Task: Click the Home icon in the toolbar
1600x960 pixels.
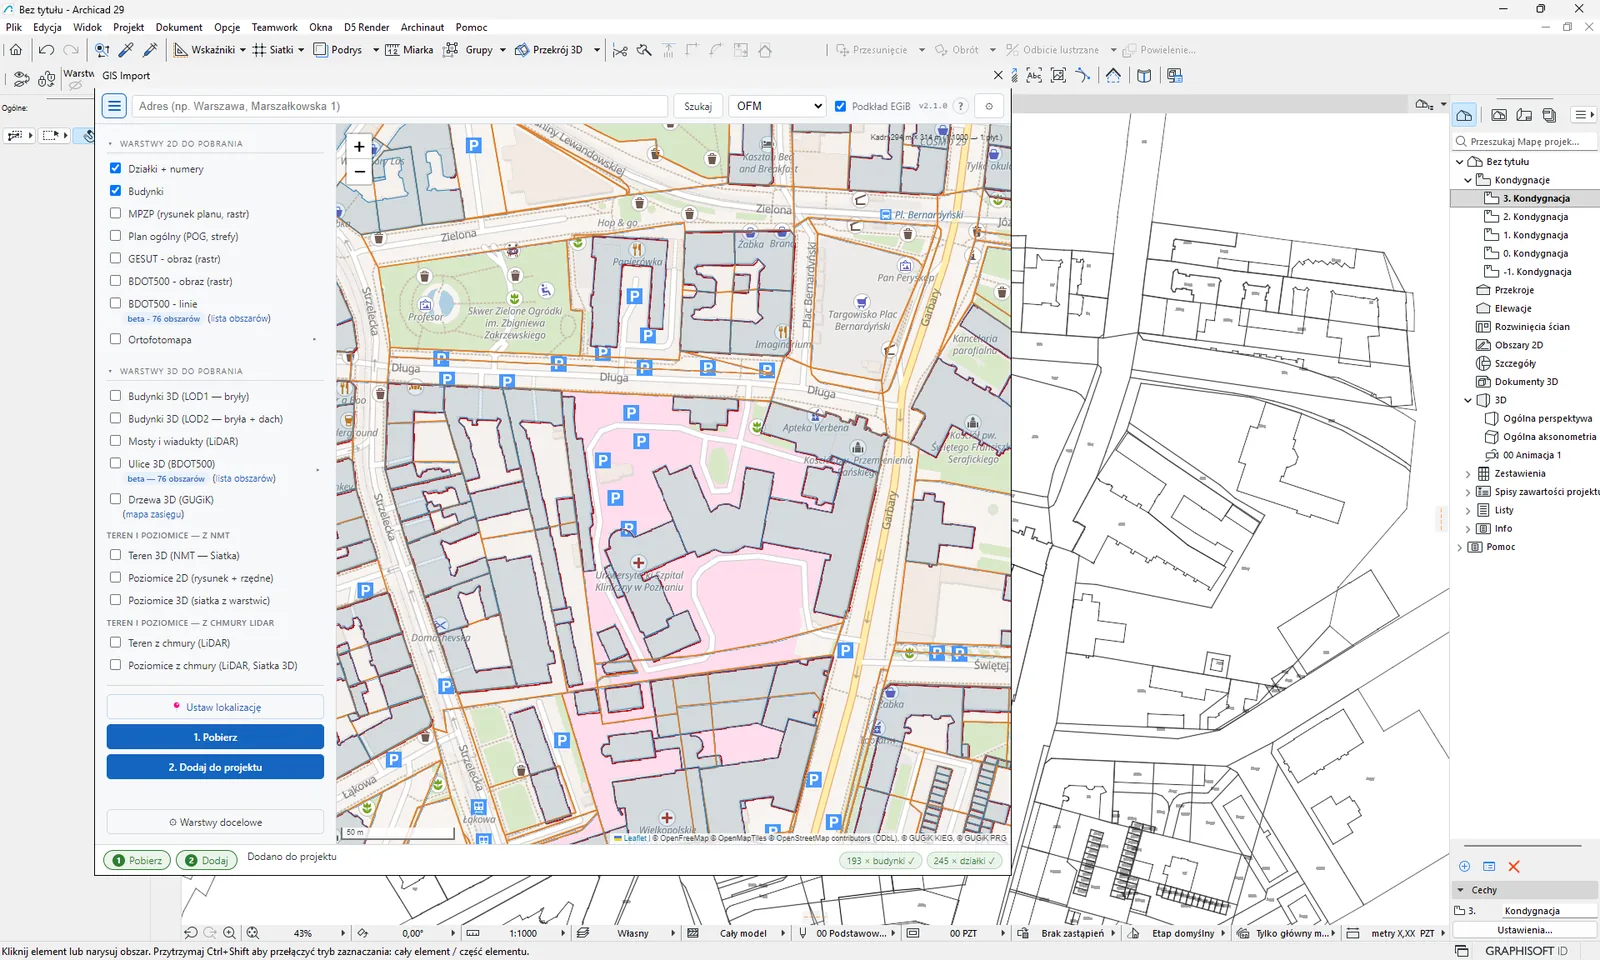Action: pyautogui.click(x=16, y=49)
